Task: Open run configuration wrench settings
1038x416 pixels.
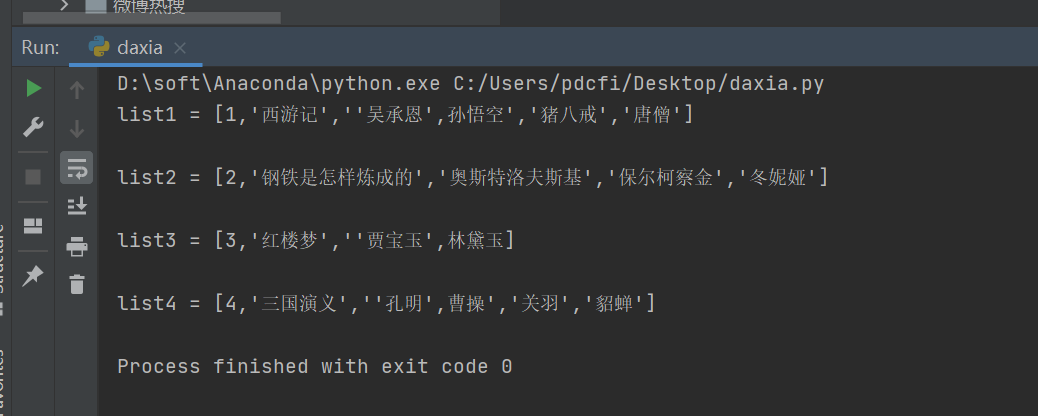Action: [33, 128]
